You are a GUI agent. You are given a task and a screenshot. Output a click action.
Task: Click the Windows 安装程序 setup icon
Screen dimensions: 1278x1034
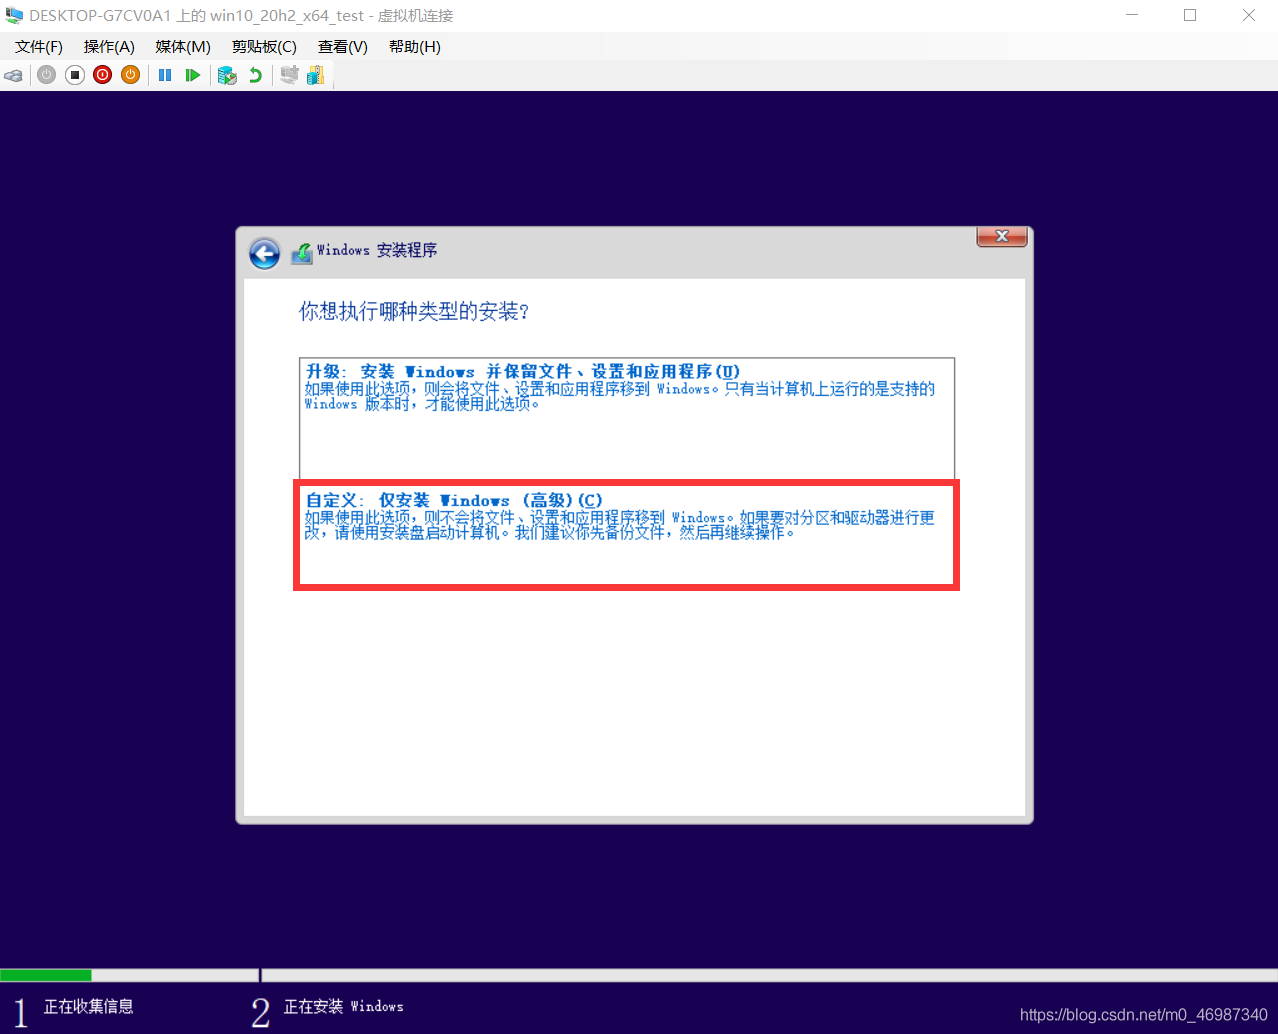coord(301,254)
